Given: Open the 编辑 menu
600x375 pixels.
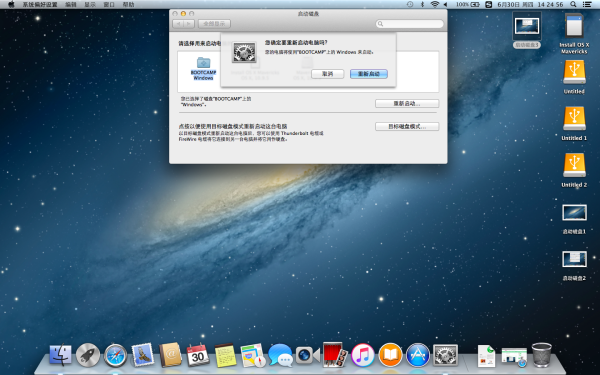Looking at the screenshot, I should [71, 5].
